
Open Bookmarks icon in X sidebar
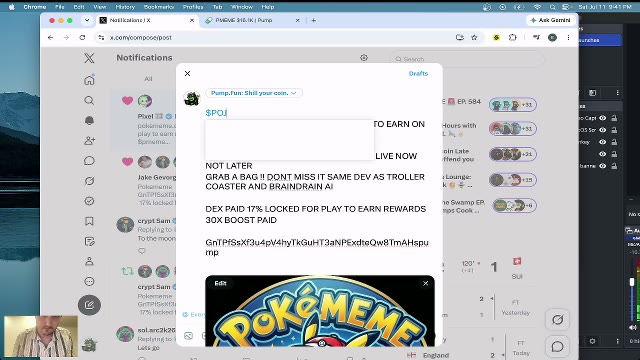[89, 221]
